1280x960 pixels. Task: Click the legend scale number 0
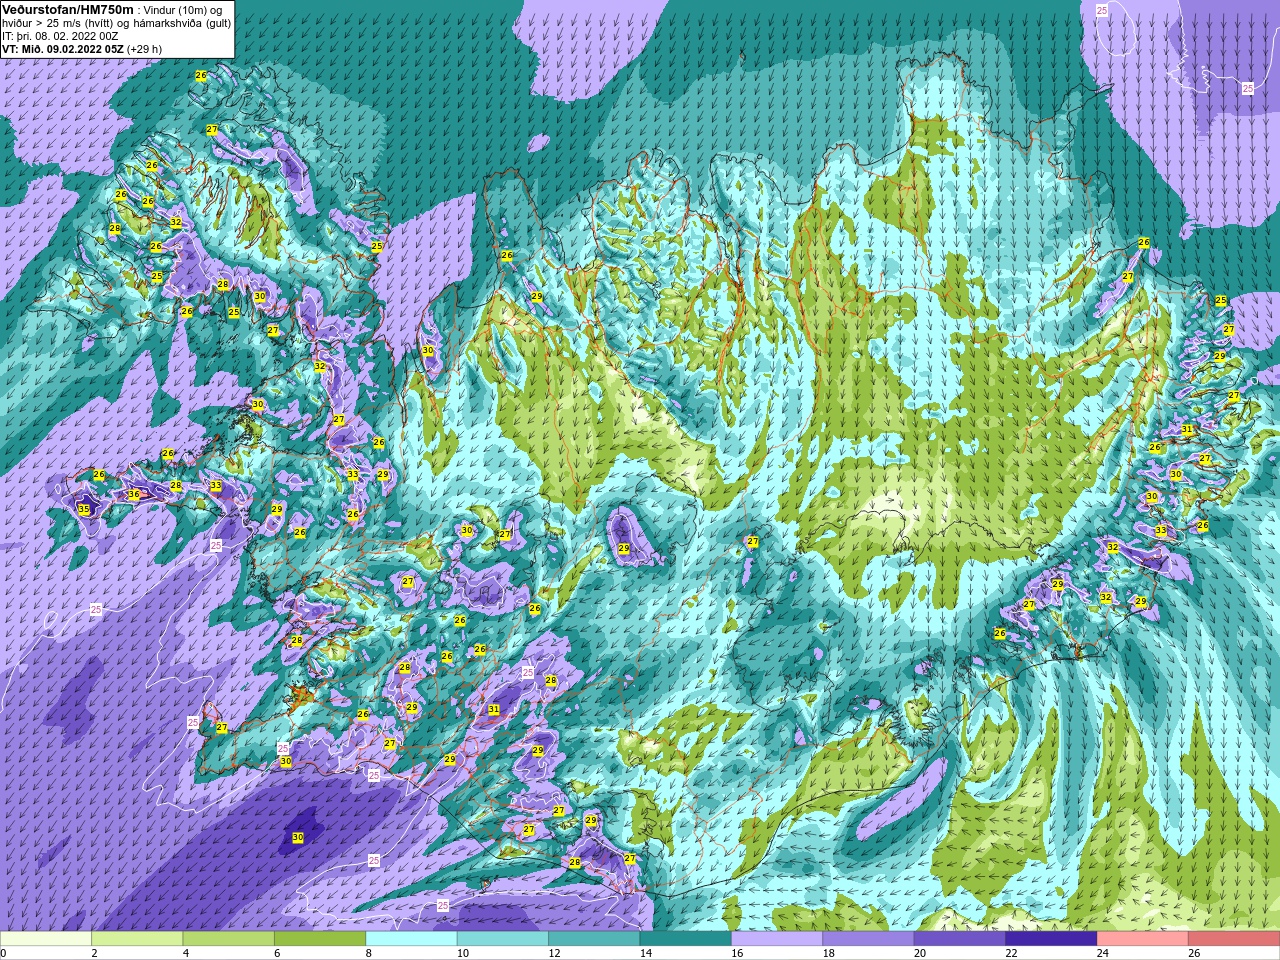pos(3,953)
